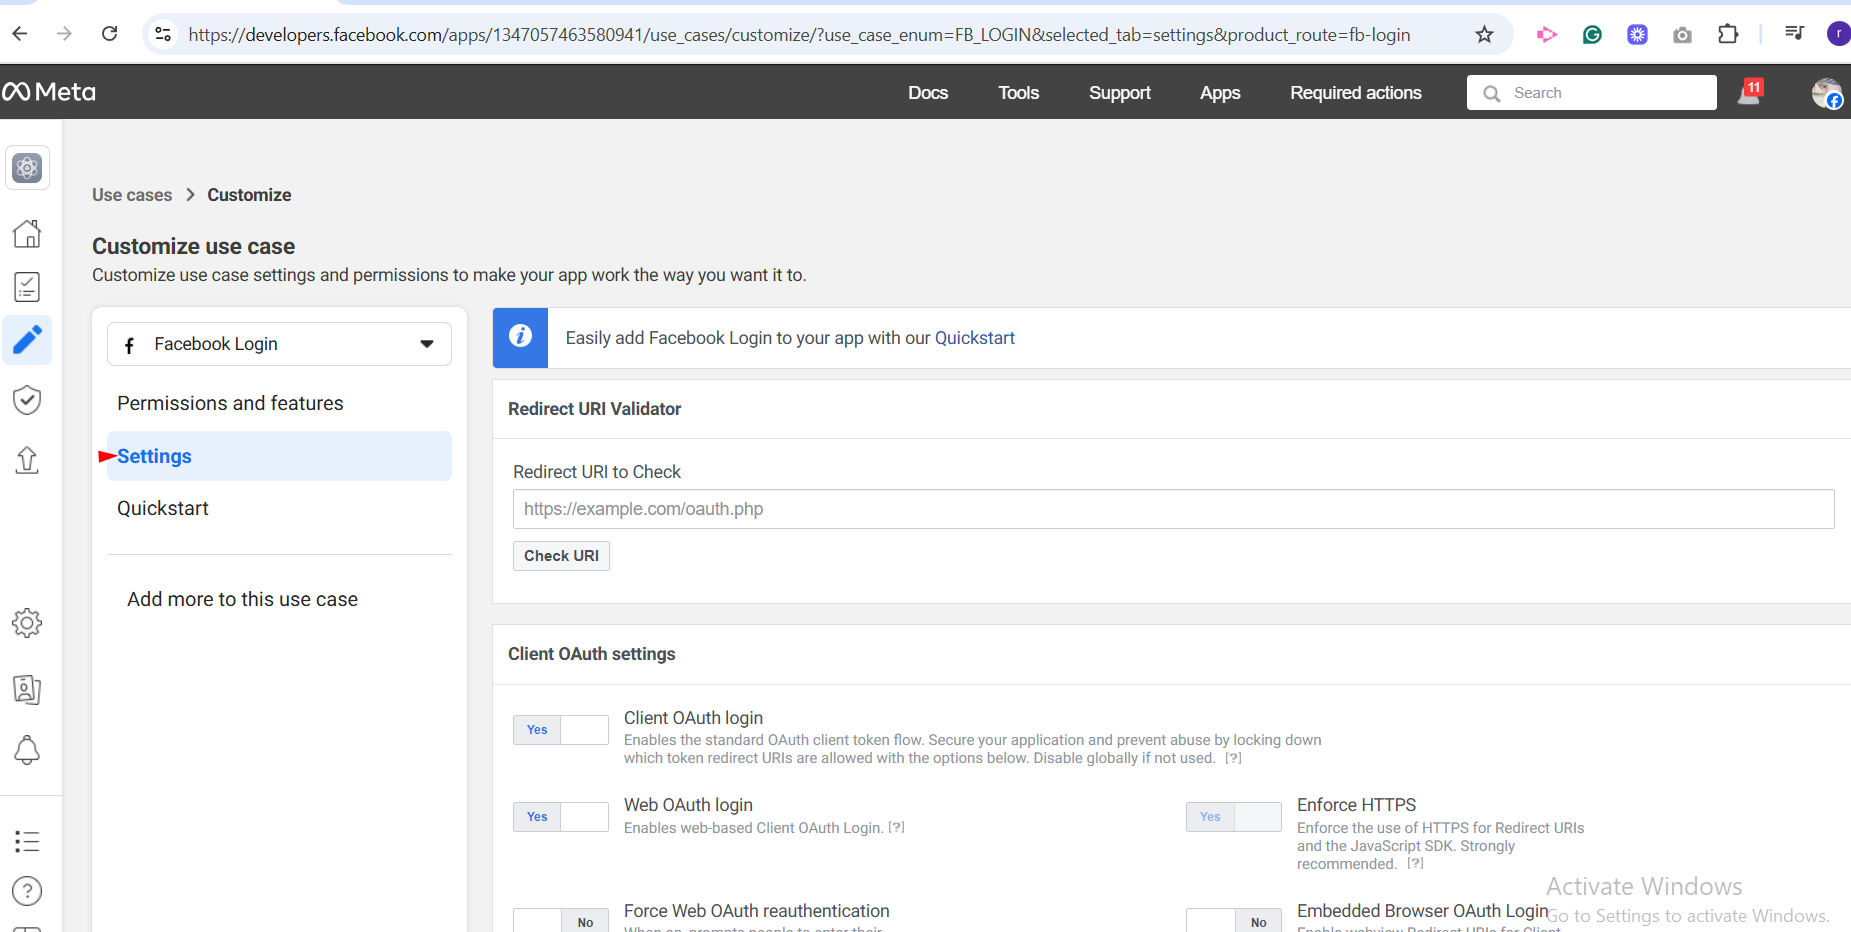Open the app roles icon in sidebar
This screenshot has height=932, width=1851.
(x=27, y=689)
